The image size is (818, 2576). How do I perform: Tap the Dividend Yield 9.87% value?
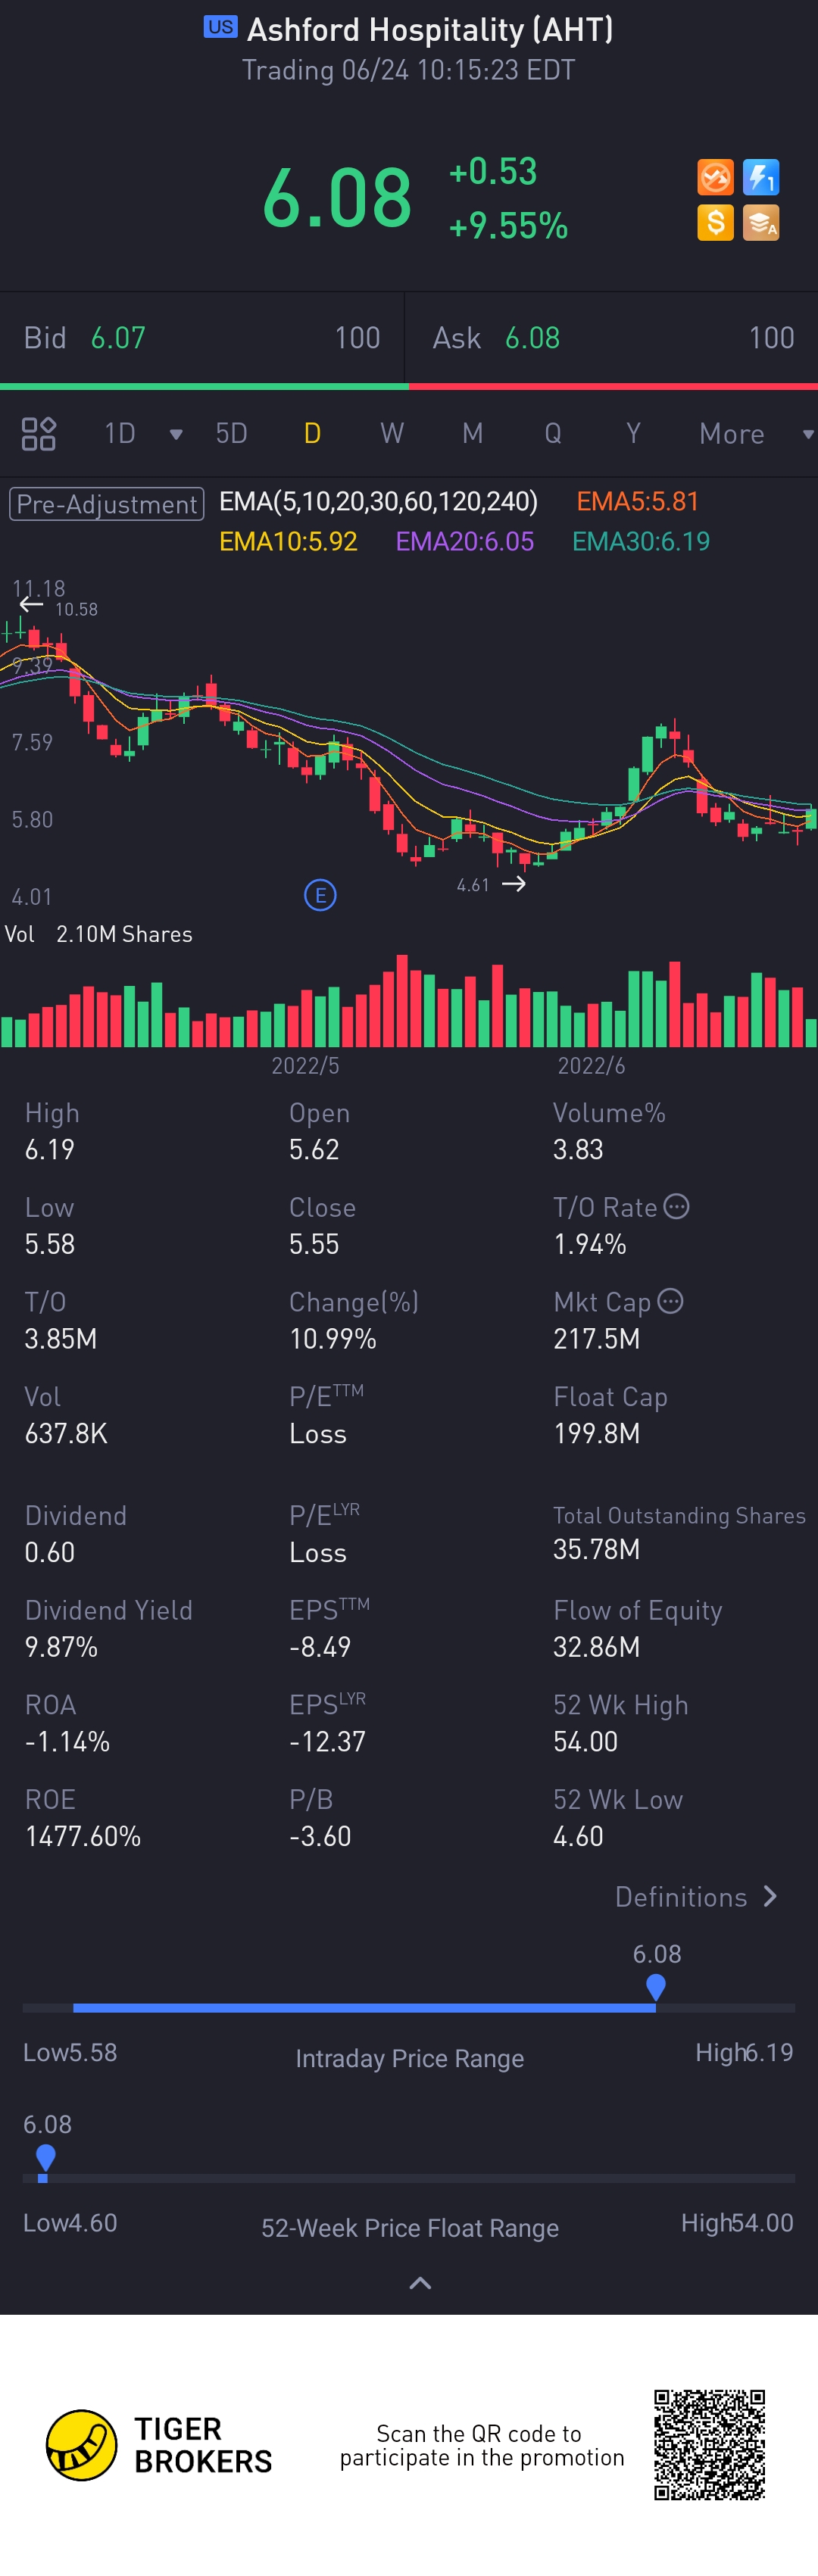(61, 1647)
